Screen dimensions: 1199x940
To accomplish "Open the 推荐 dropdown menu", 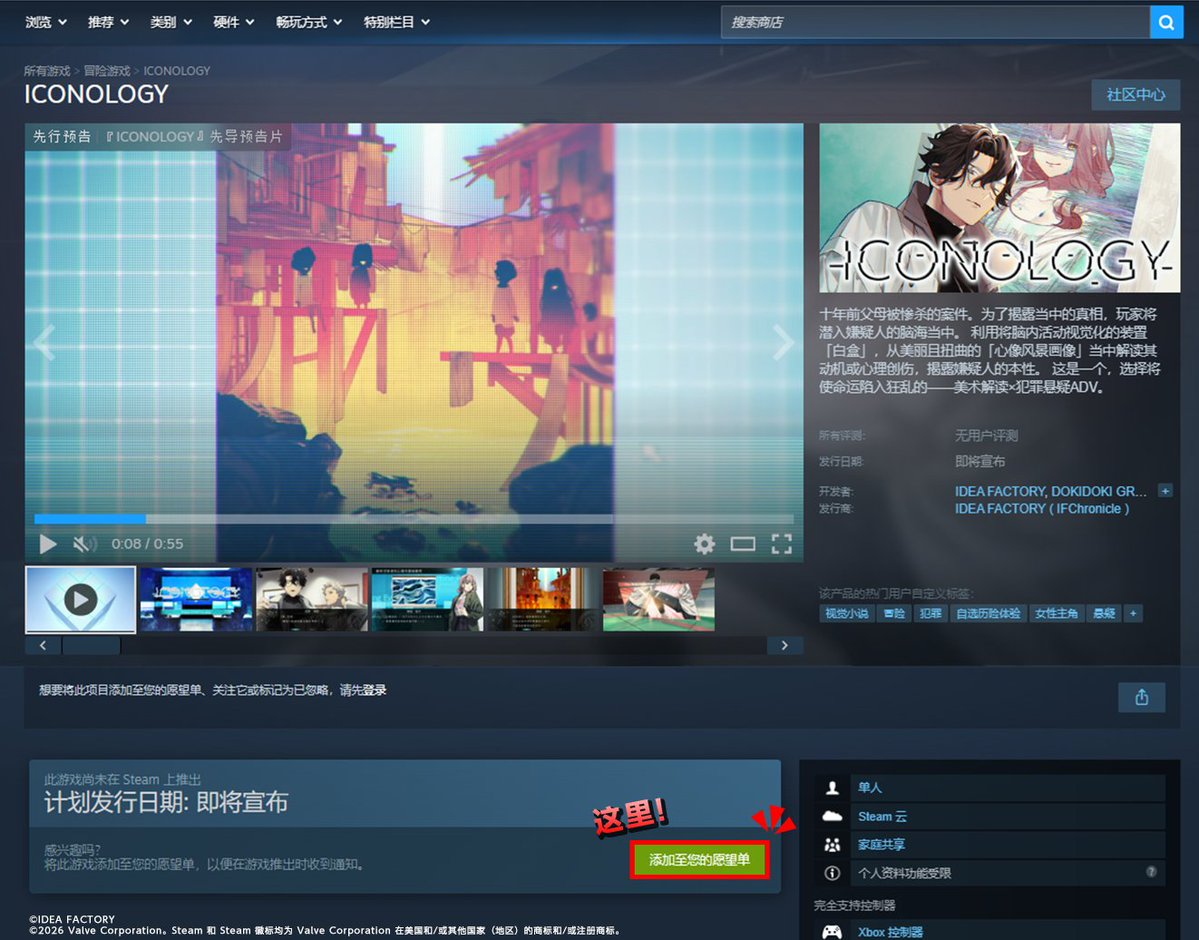I will 108,22.
